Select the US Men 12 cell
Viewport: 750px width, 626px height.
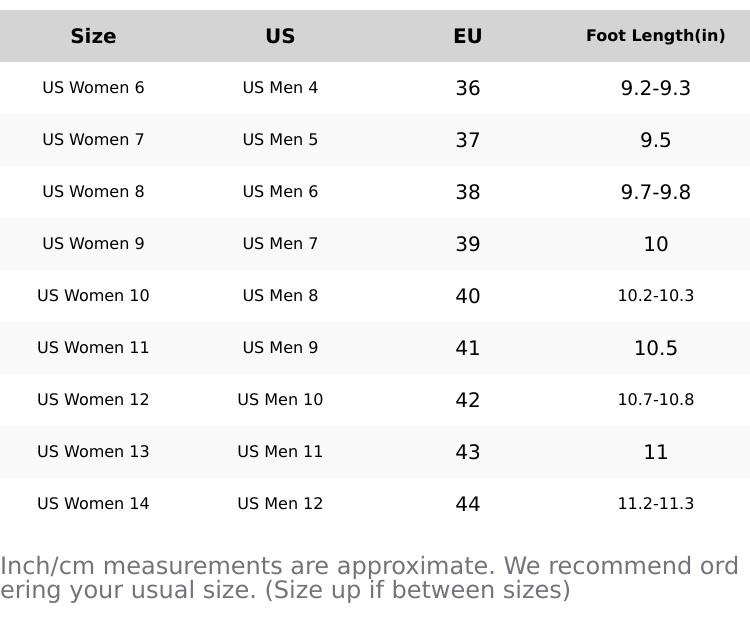coord(280,504)
